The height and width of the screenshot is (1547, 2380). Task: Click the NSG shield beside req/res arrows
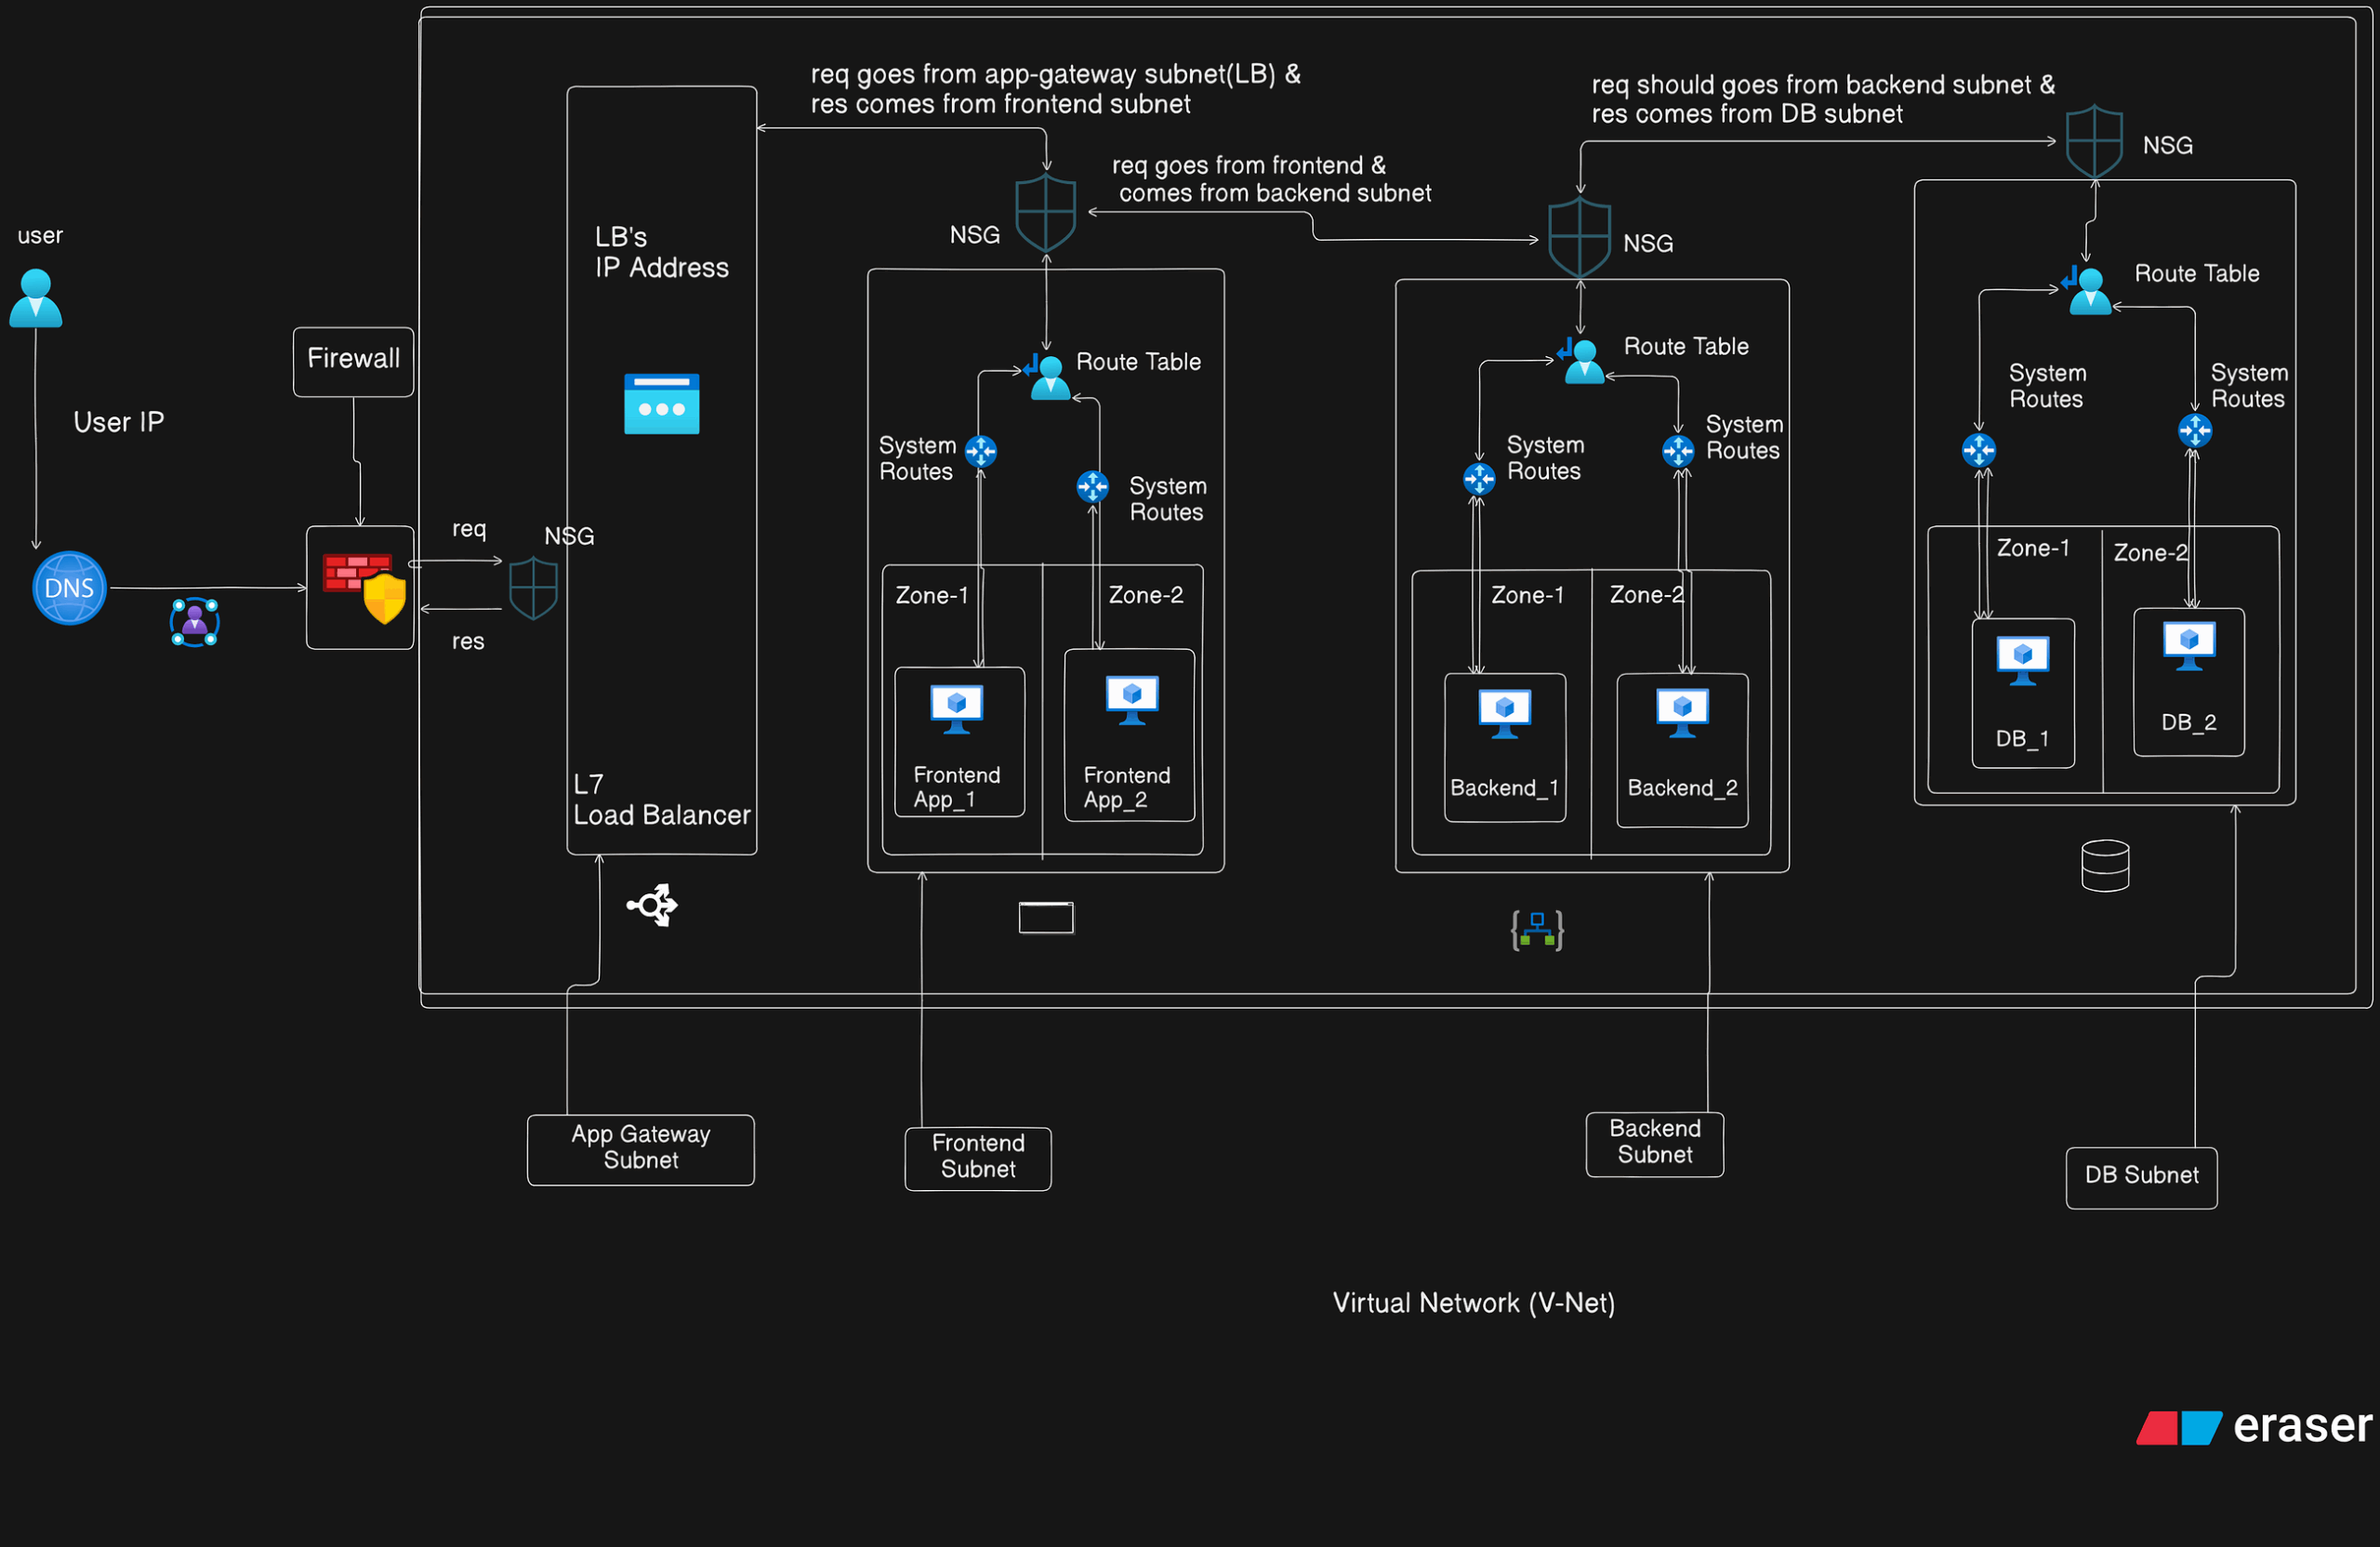(533, 588)
